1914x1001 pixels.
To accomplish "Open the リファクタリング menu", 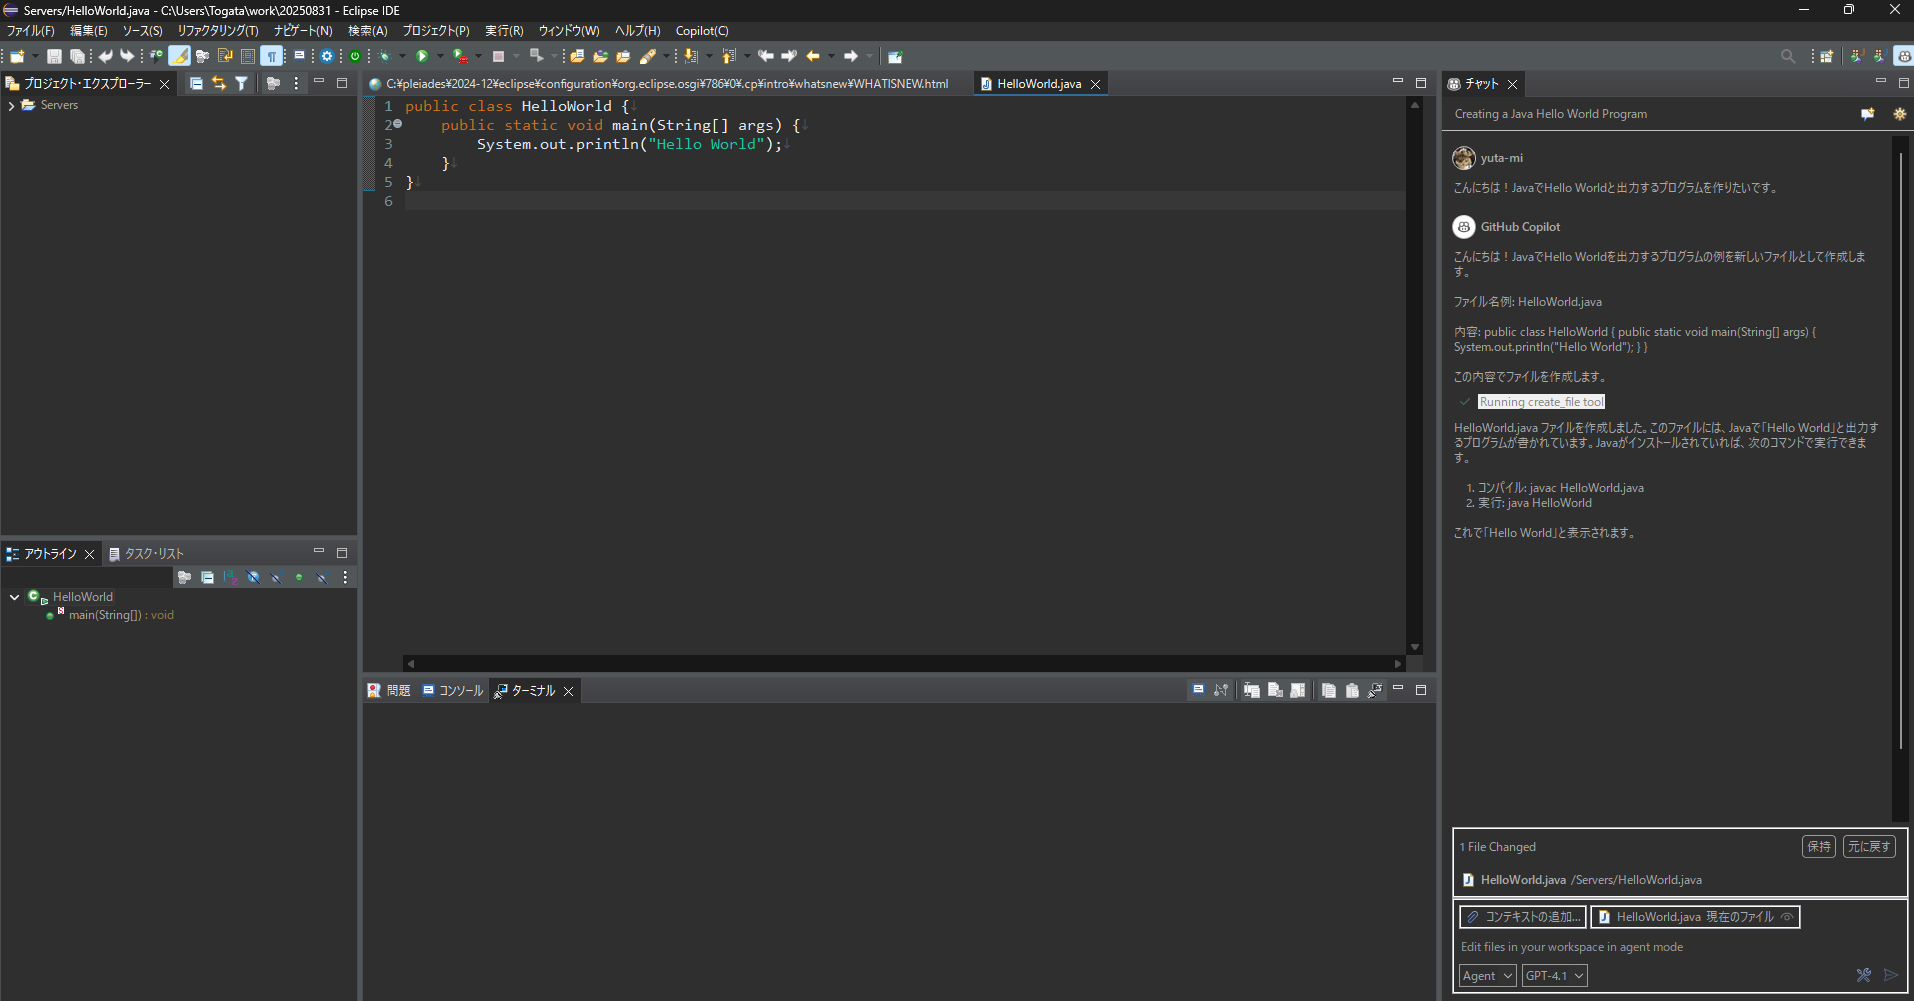I will [216, 31].
